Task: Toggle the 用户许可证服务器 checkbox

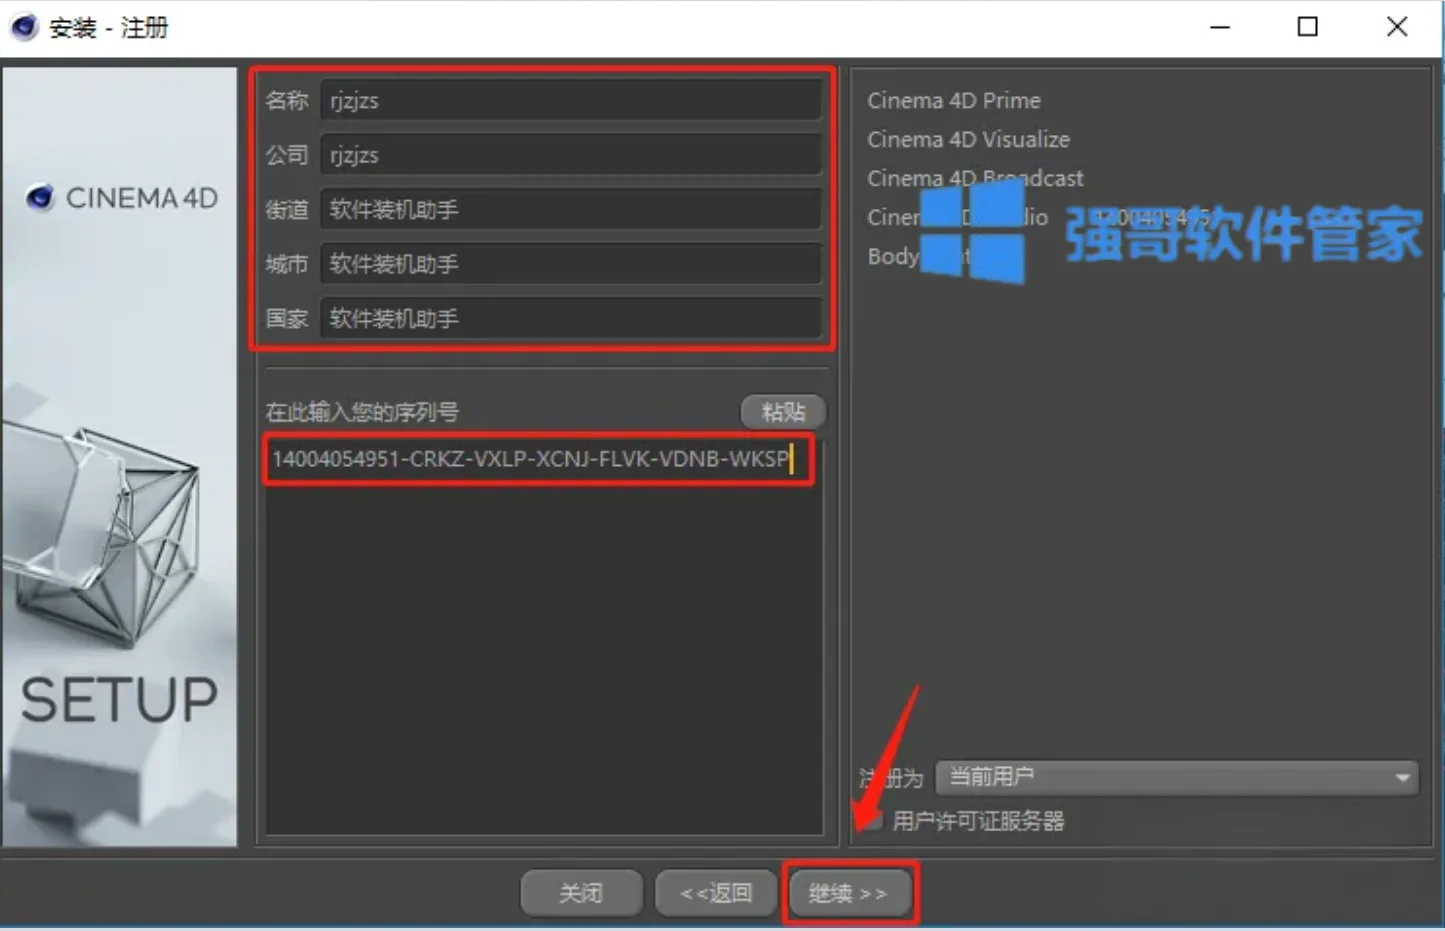Action: [x=872, y=821]
